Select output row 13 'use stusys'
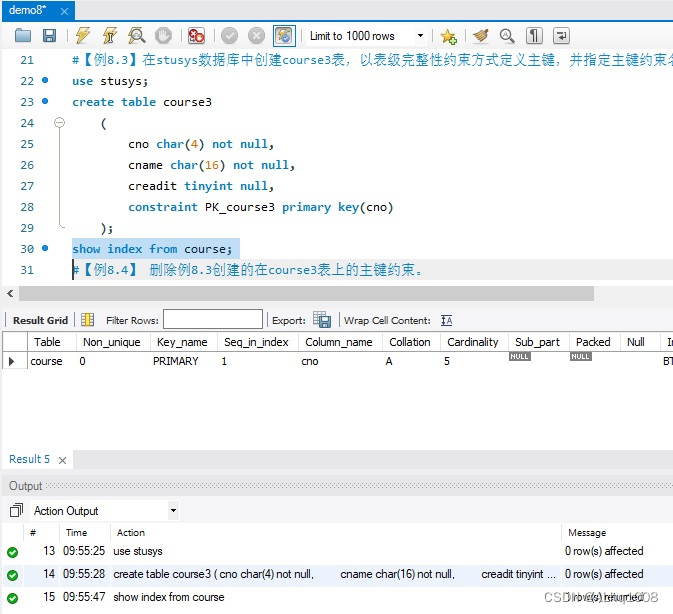Viewport: 673px width, 614px height. point(337,551)
